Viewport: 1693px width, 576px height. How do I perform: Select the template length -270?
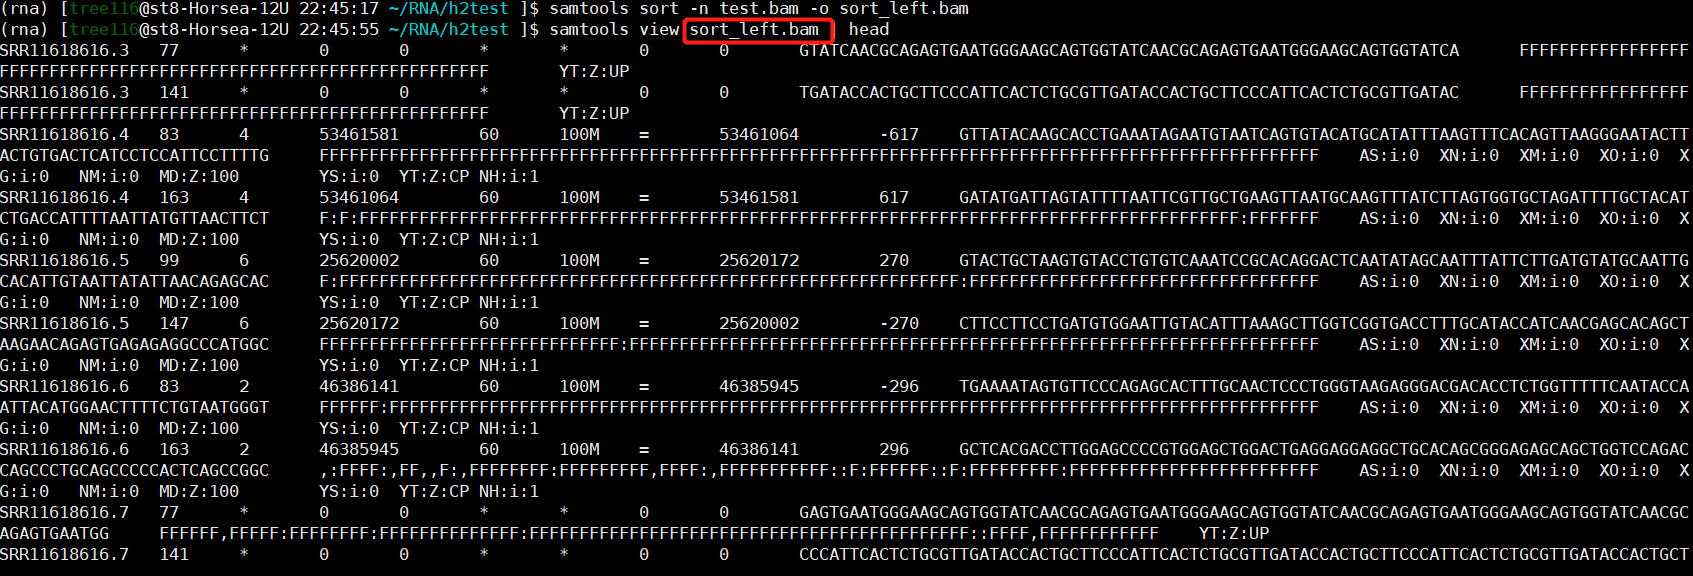click(899, 323)
